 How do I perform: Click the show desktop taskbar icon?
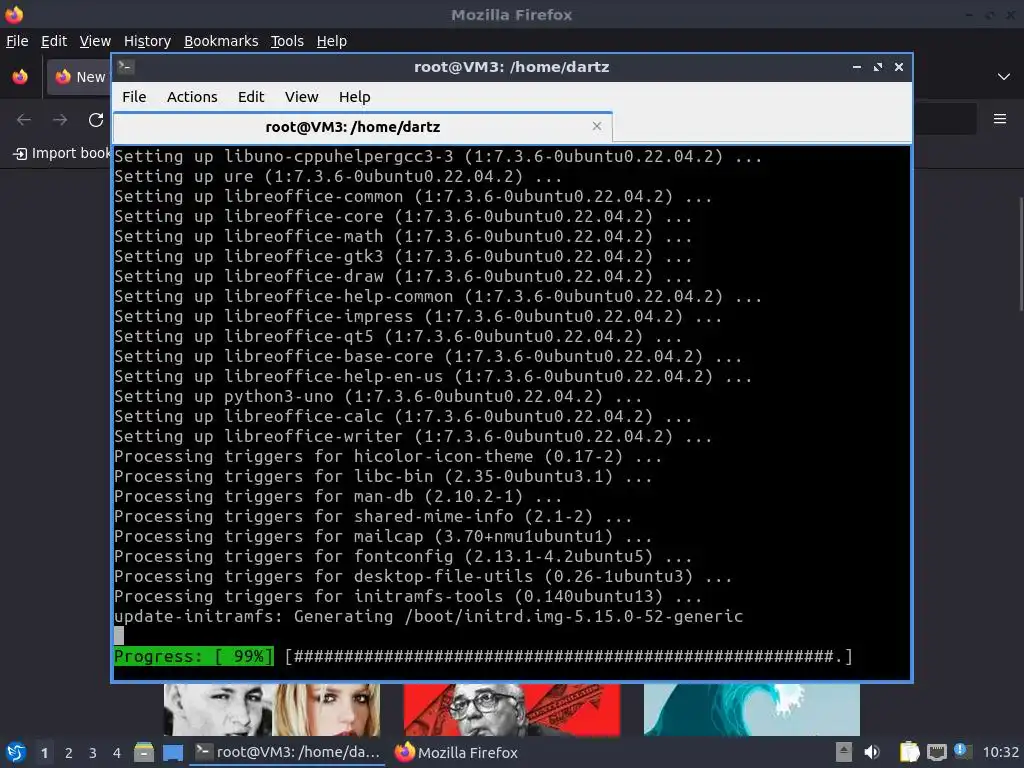click(x=173, y=752)
